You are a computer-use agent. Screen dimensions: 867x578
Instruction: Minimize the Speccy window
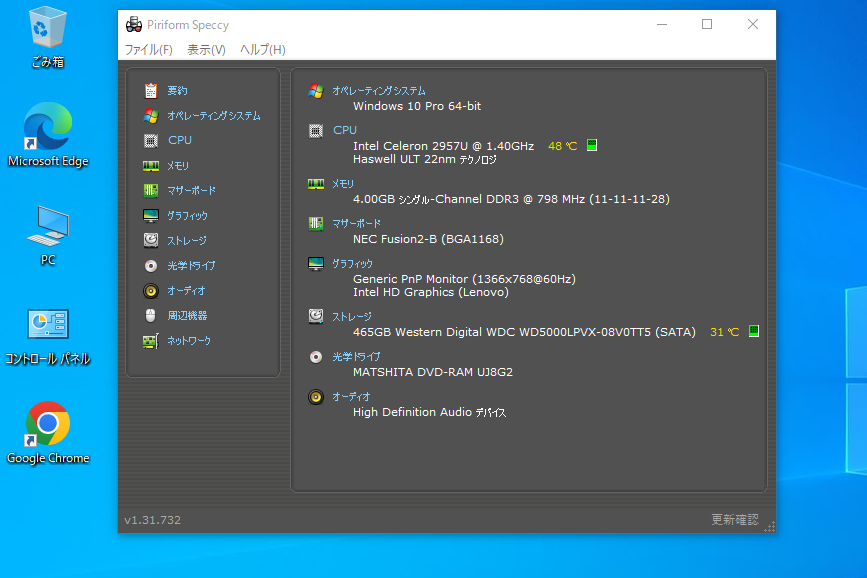(662, 24)
